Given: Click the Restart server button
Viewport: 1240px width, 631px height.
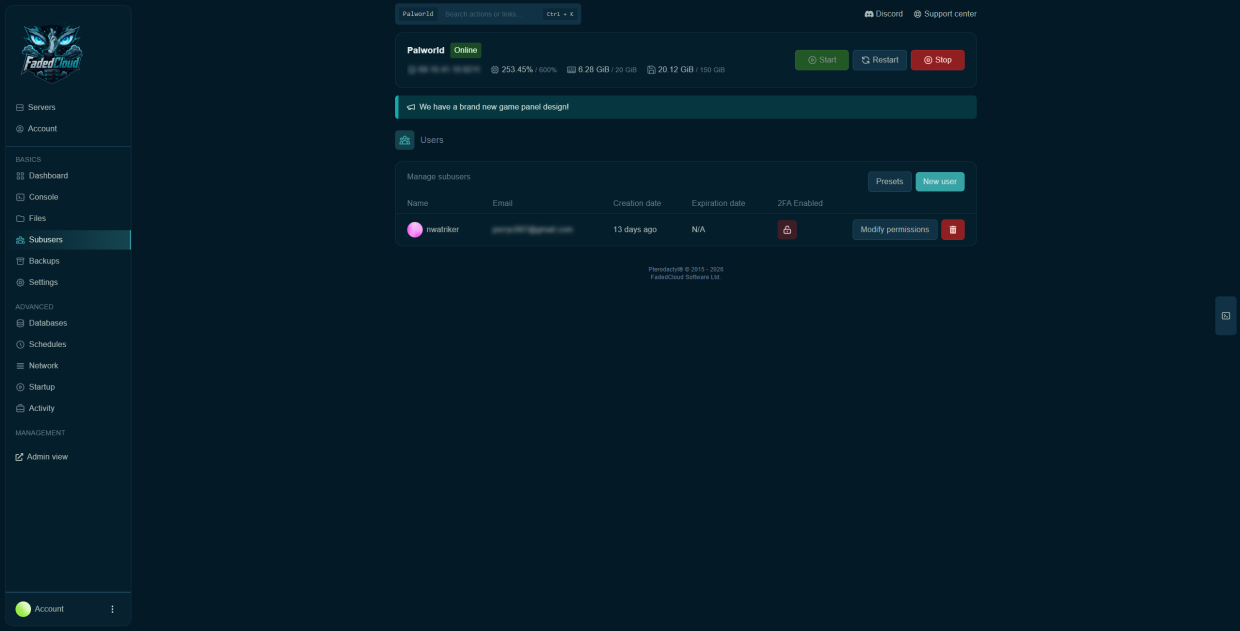Looking at the screenshot, I should point(880,60).
